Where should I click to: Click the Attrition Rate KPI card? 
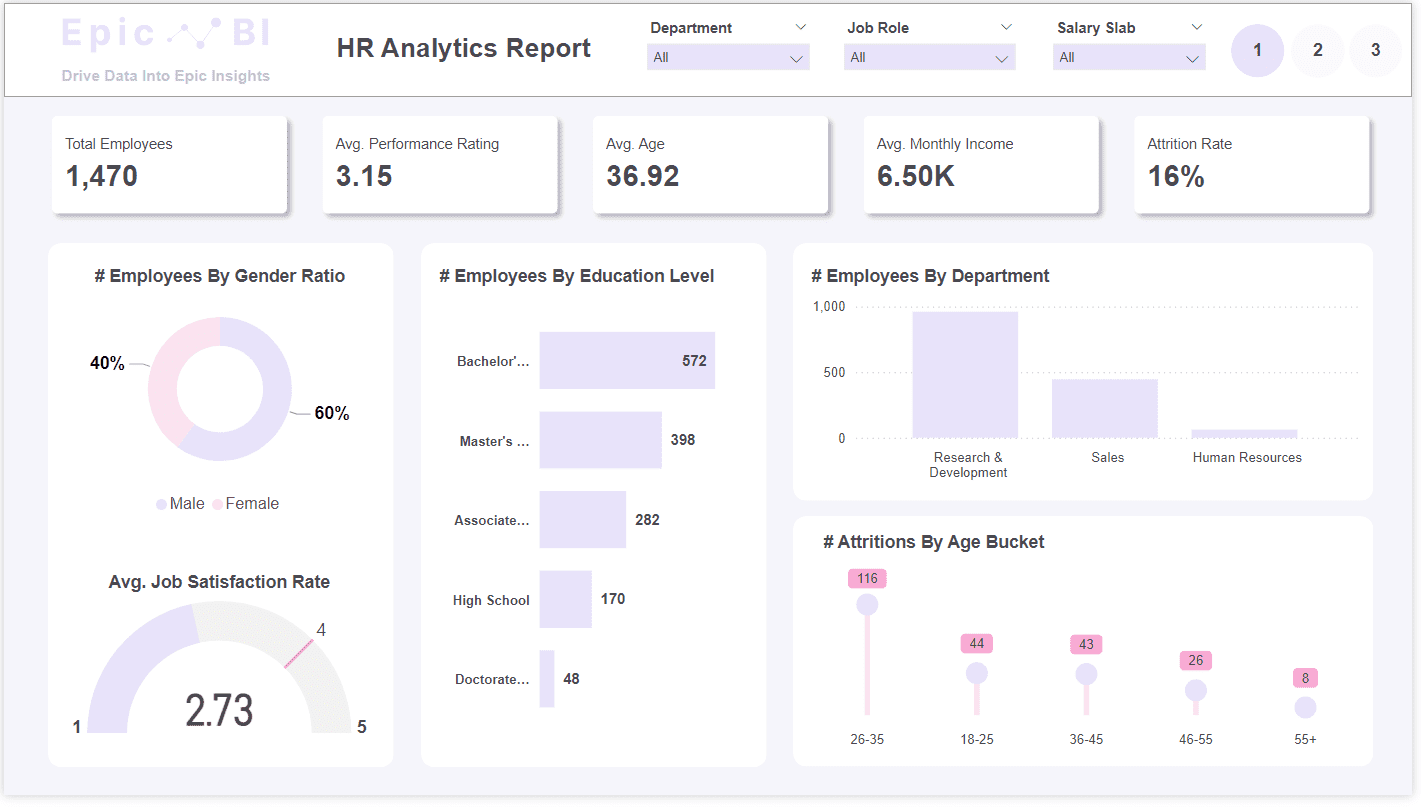(x=1251, y=164)
